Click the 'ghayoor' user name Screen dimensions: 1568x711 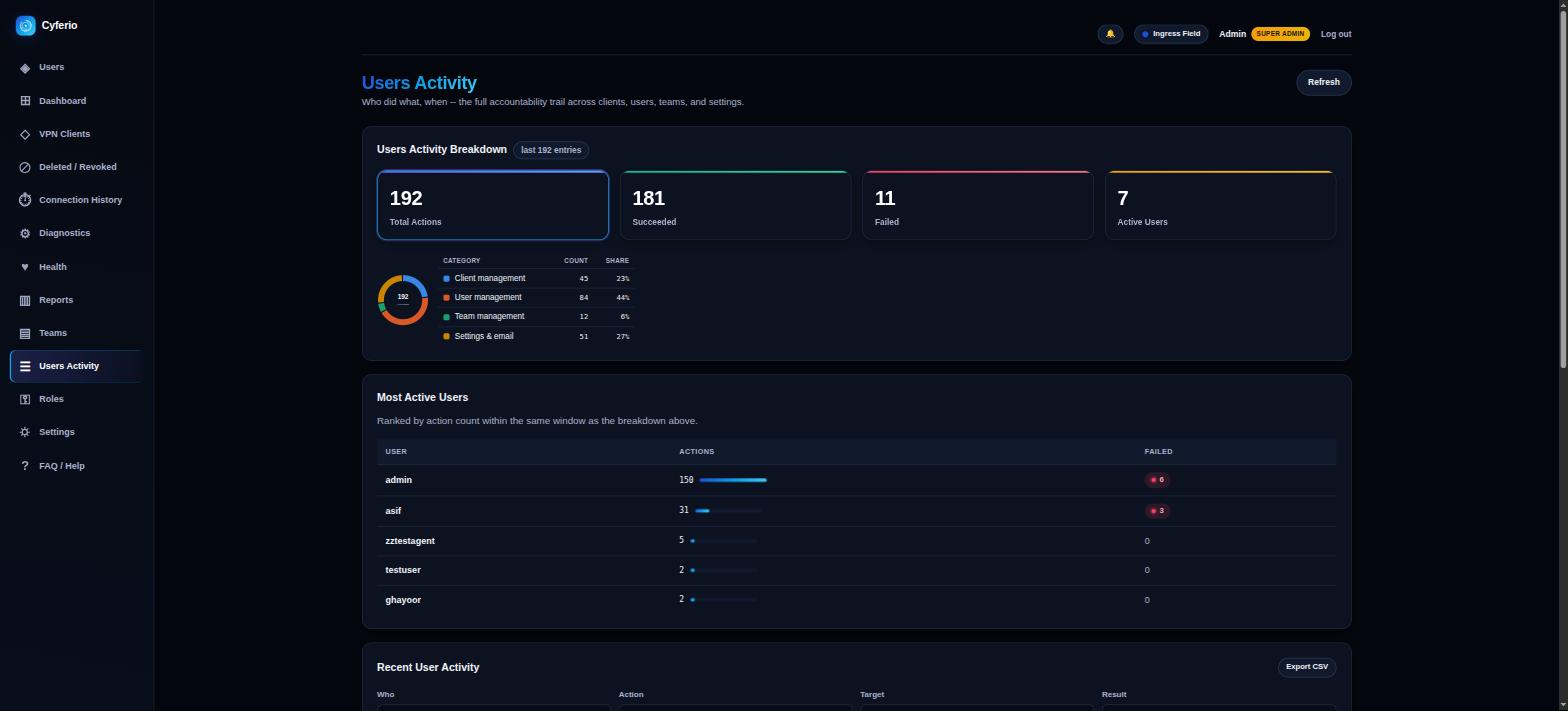click(403, 600)
